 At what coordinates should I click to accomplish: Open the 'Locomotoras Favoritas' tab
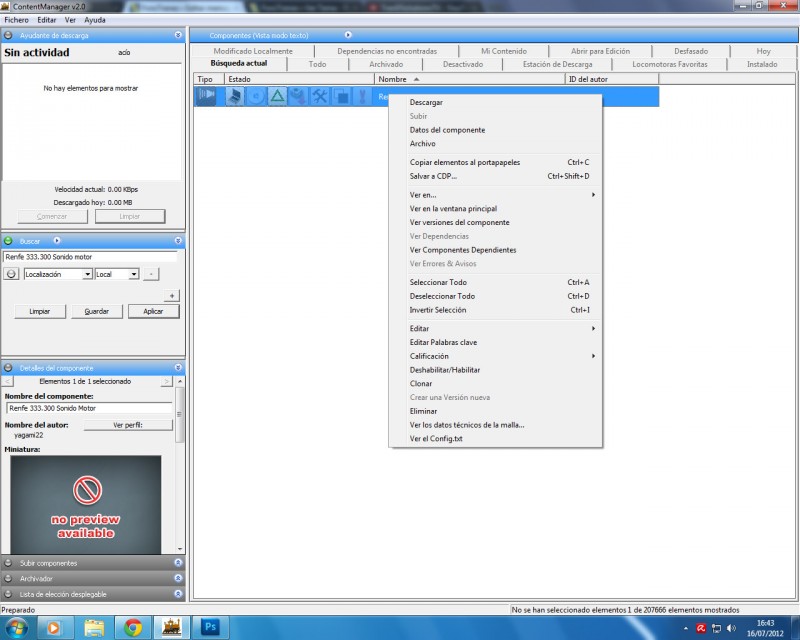tap(670, 64)
